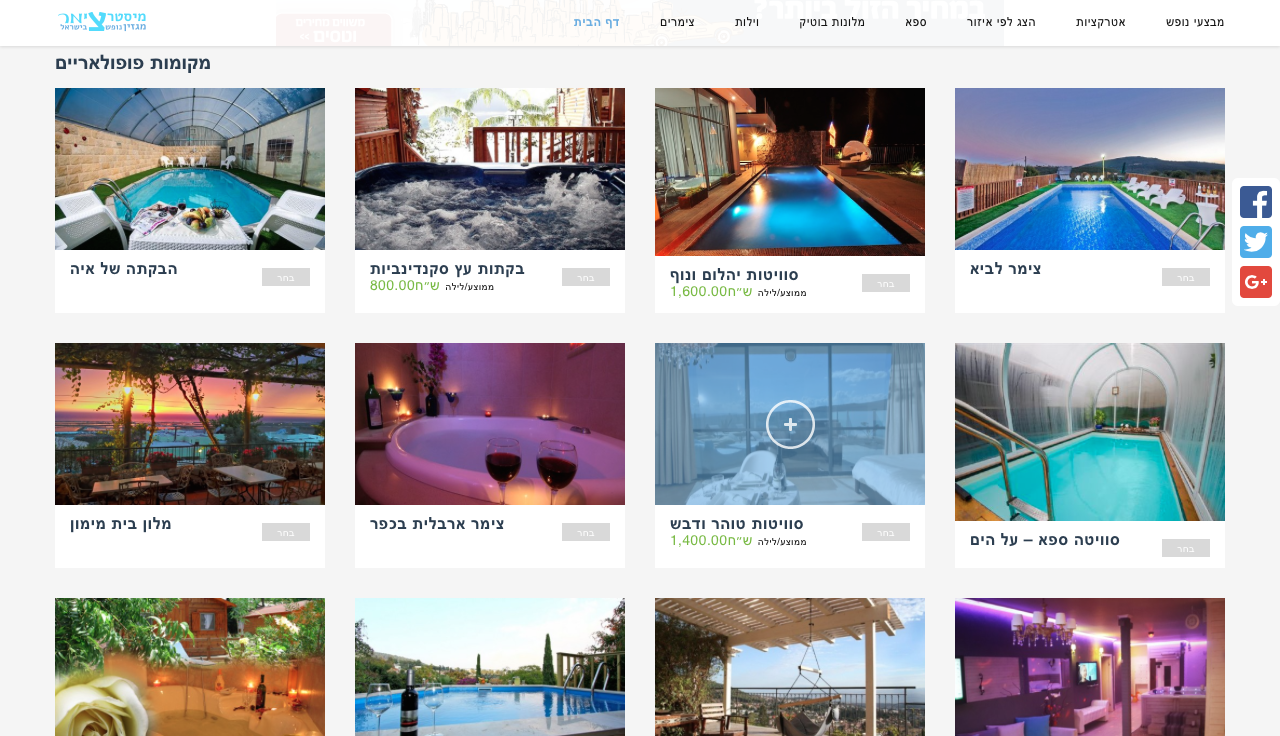Open the סוויטה ספא – על הים pool thumbnail
Image resolution: width=1280 pixels, height=736 pixels.
(x=1090, y=432)
